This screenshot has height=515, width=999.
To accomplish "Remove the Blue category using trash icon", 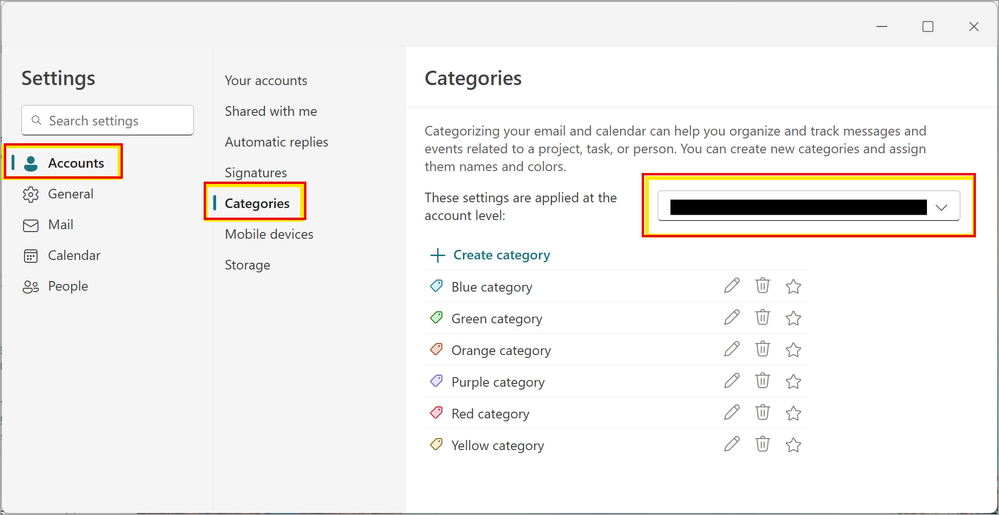I will pyautogui.click(x=762, y=286).
